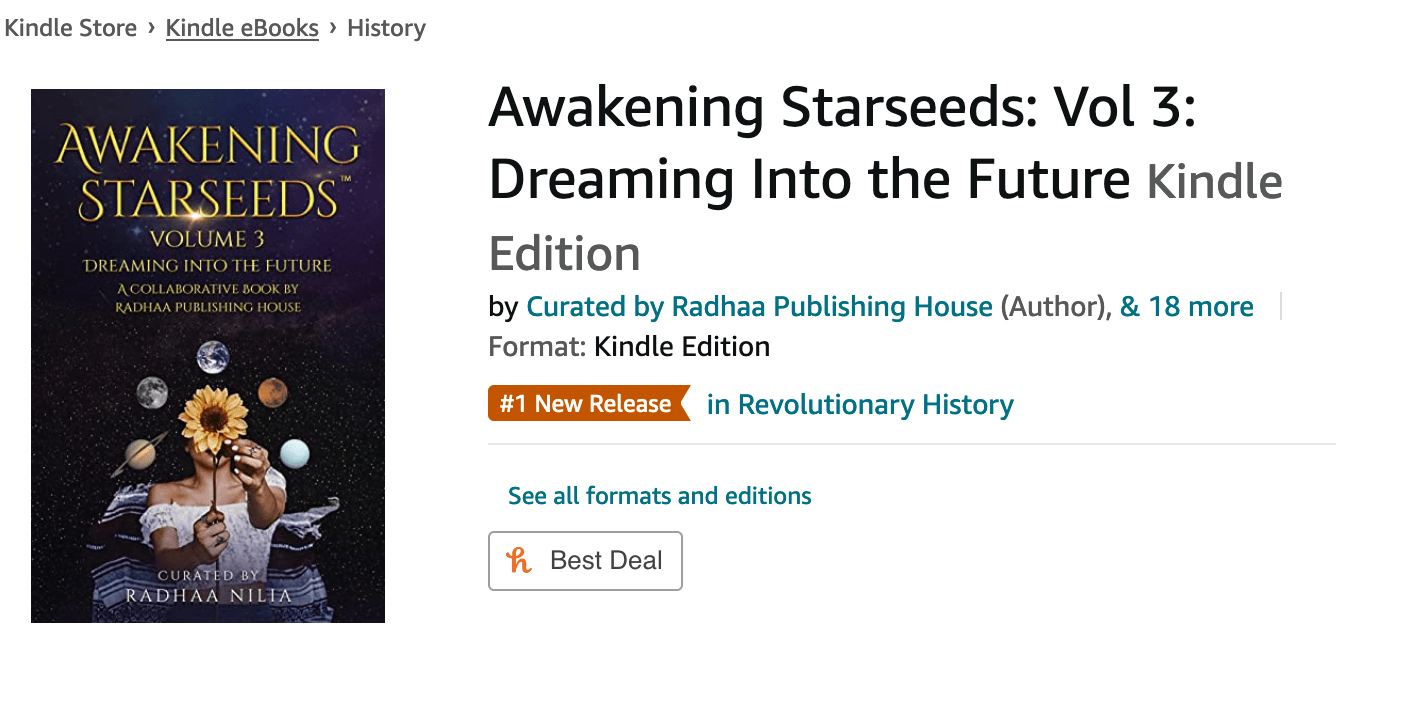
Task: Expand the '& 18 more' contributors list
Action: click(1187, 306)
